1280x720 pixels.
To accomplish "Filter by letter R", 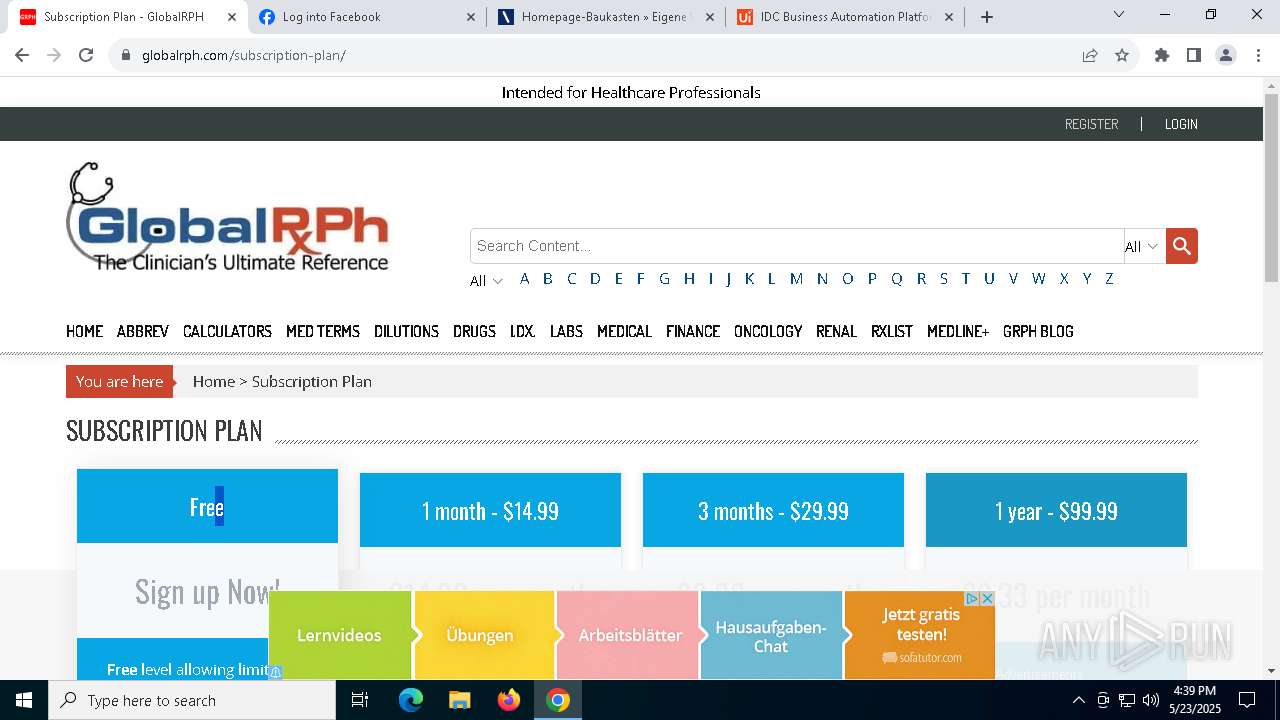I will [921, 279].
